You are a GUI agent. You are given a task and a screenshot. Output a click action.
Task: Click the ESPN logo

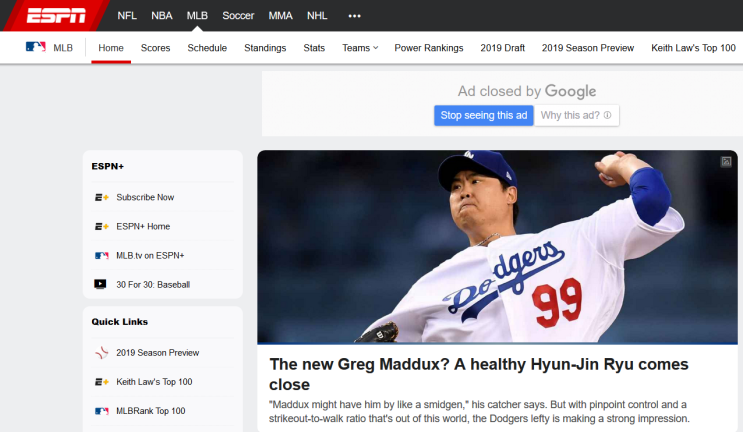56,16
